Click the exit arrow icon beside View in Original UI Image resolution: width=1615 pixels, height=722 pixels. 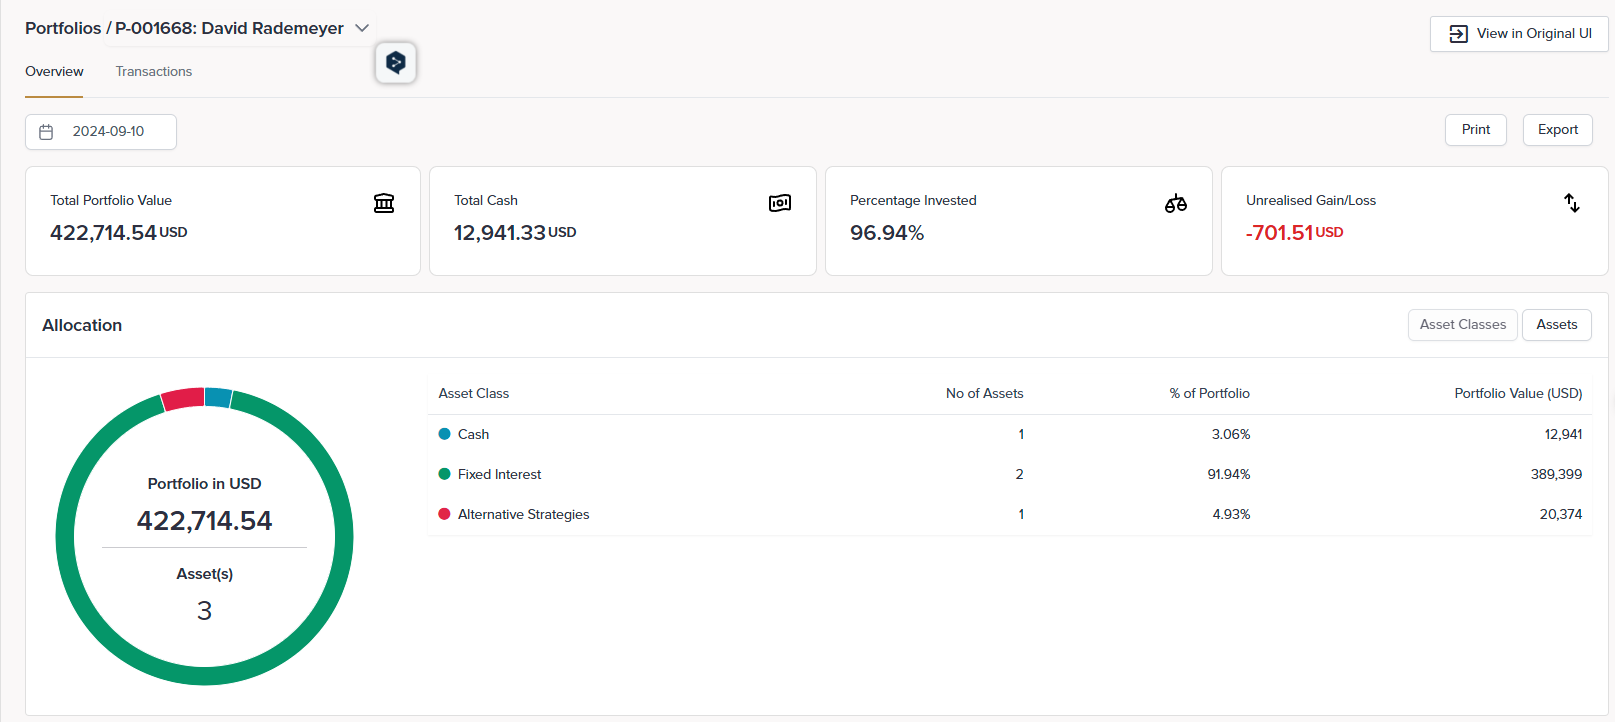tap(1458, 34)
